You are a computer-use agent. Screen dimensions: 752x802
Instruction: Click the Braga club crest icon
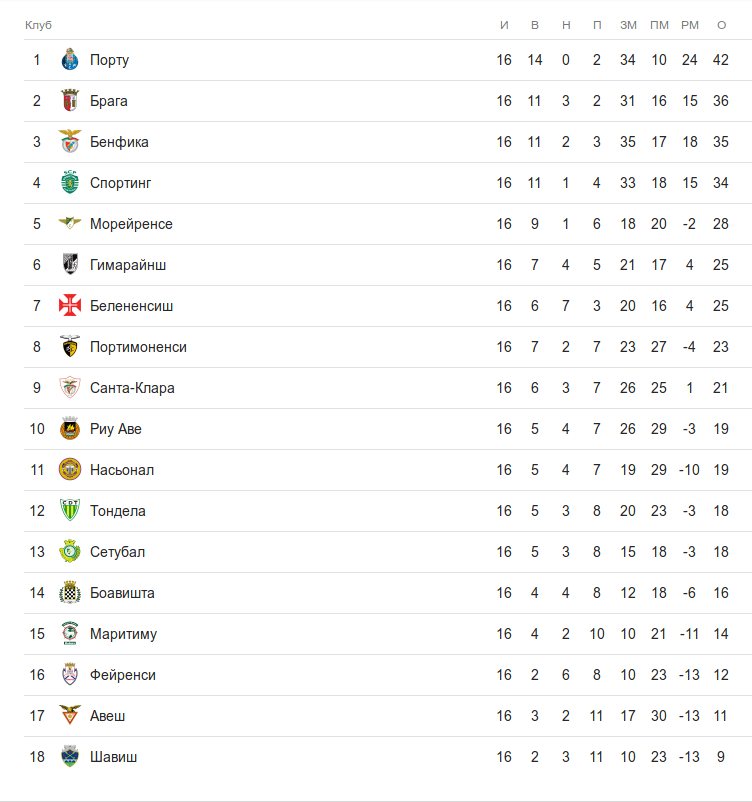coord(70,101)
